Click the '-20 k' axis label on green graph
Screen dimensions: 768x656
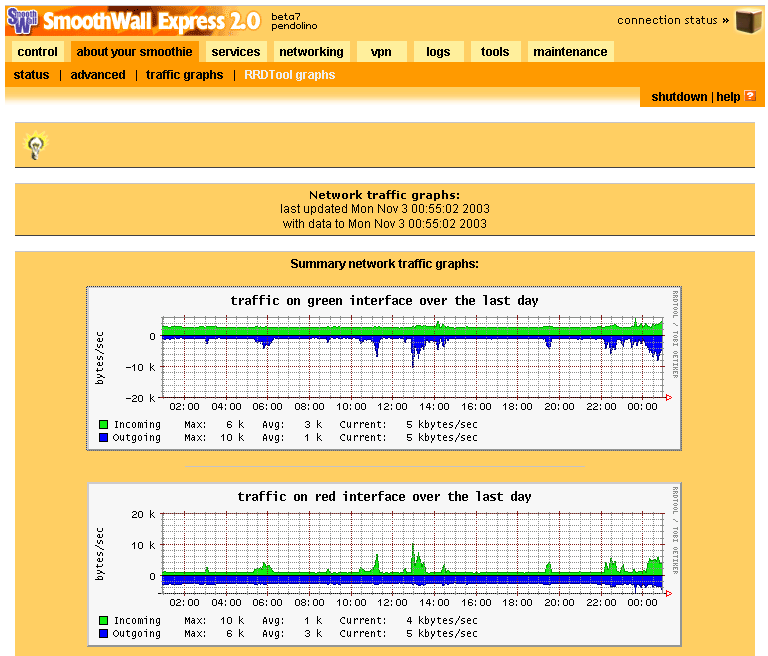click(141, 398)
